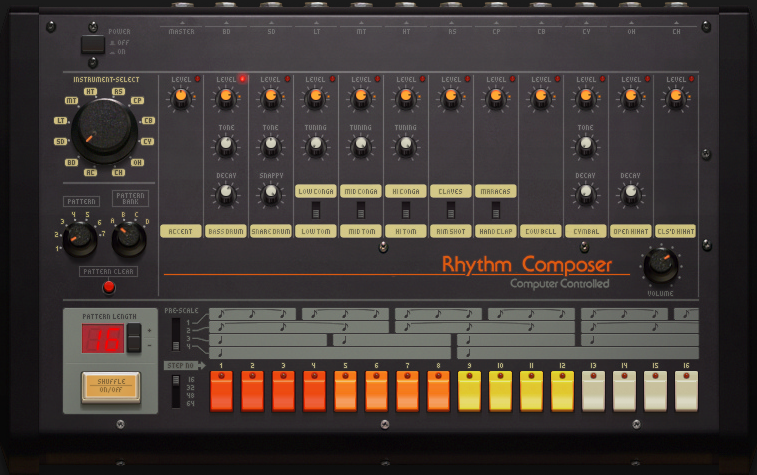
Task: Toggle the Power switch
Action: click(x=93, y=44)
